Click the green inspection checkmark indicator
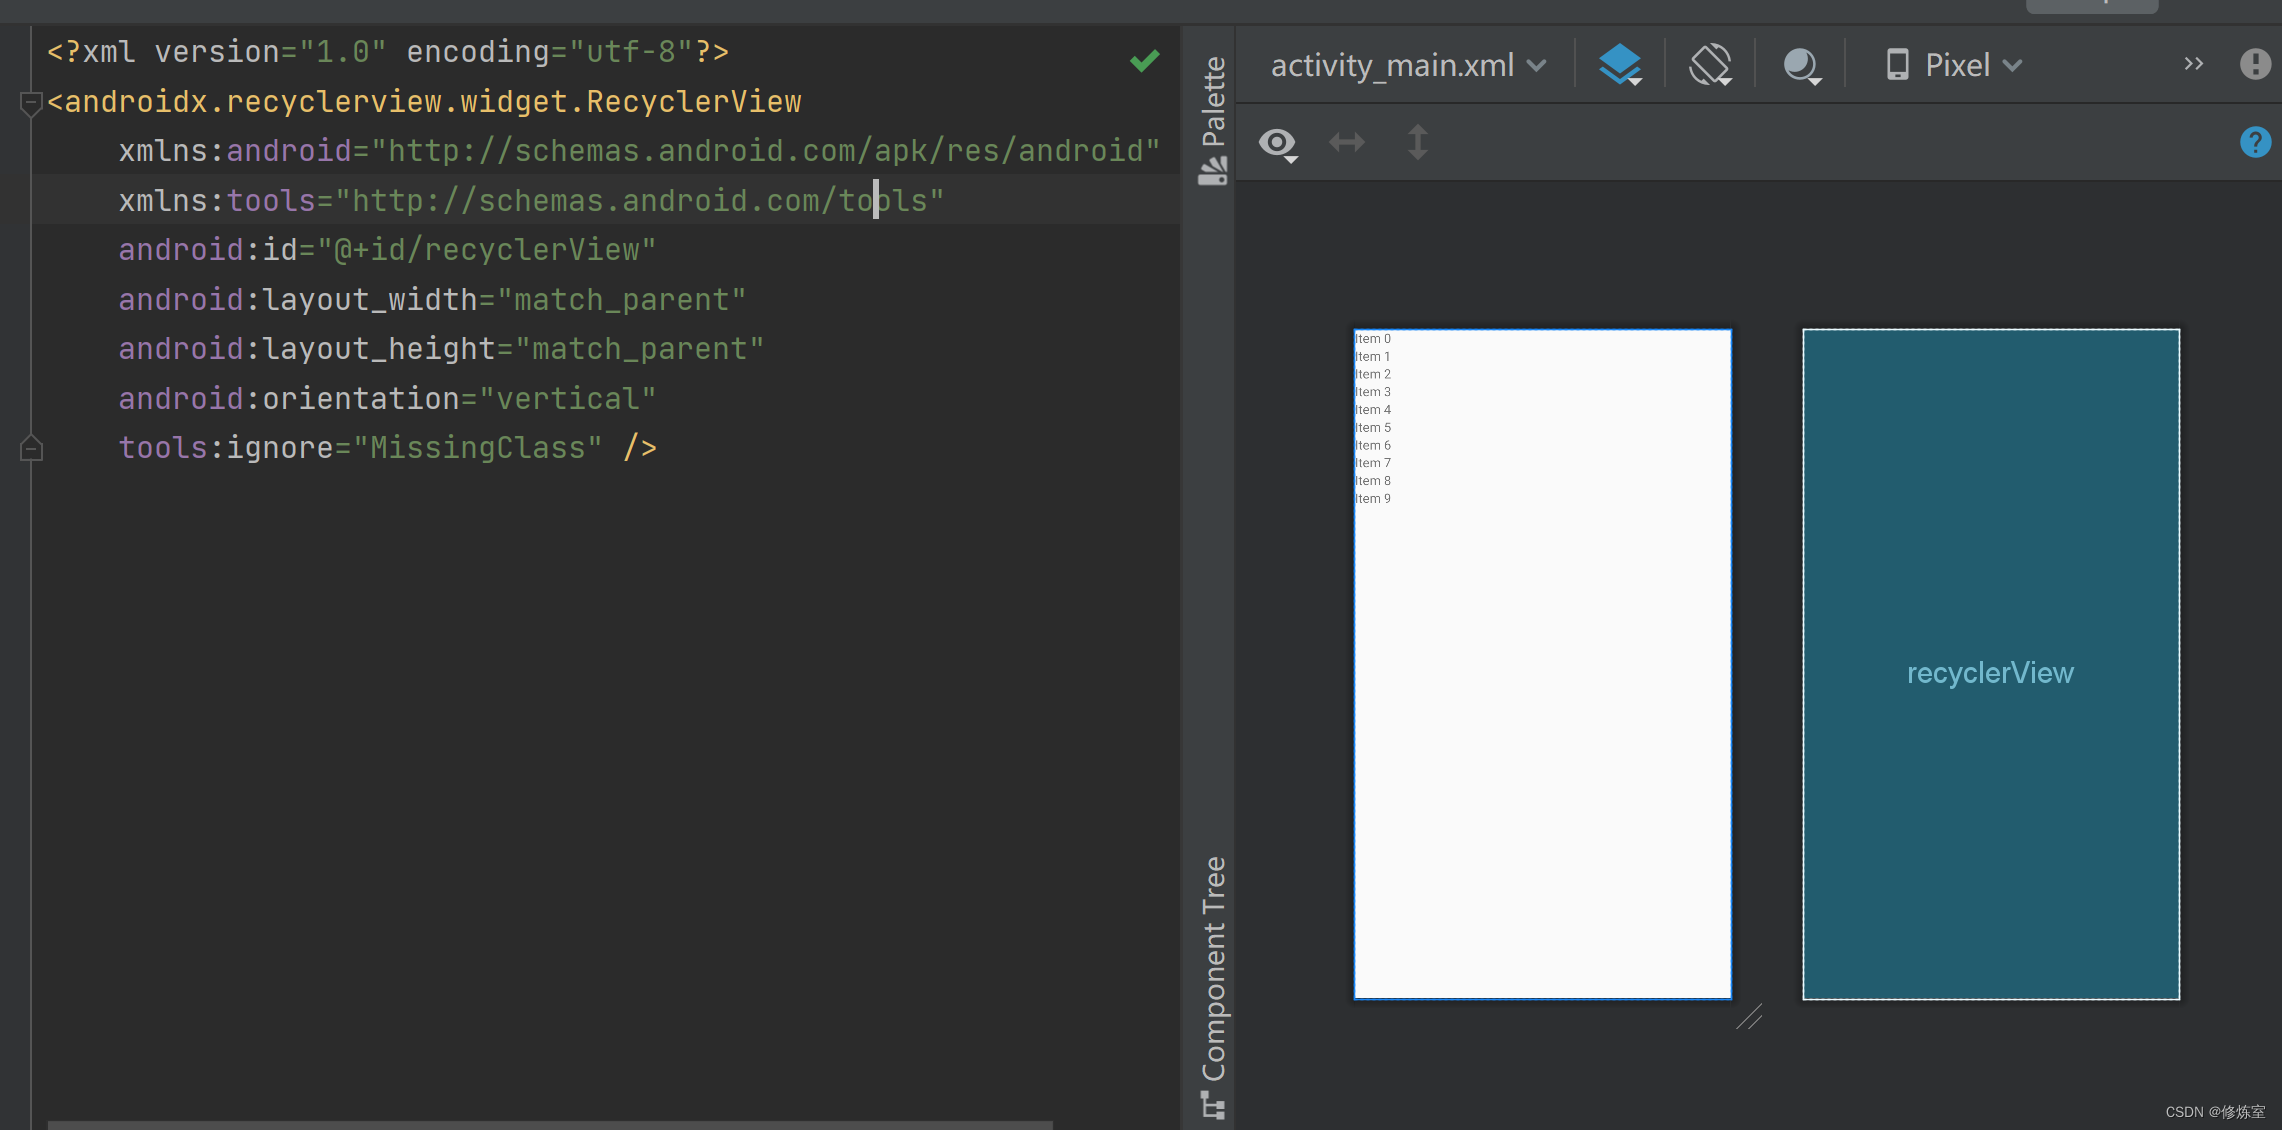2282x1130 pixels. pyautogui.click(x=1144, y=60)
